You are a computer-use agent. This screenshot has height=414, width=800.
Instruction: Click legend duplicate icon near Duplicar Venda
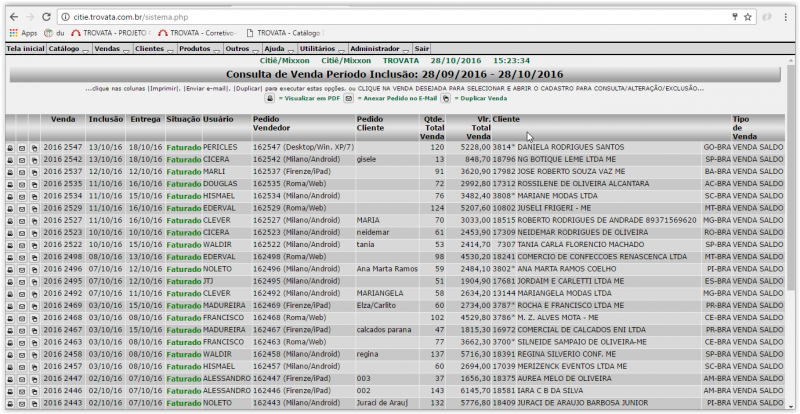(445, 98)
